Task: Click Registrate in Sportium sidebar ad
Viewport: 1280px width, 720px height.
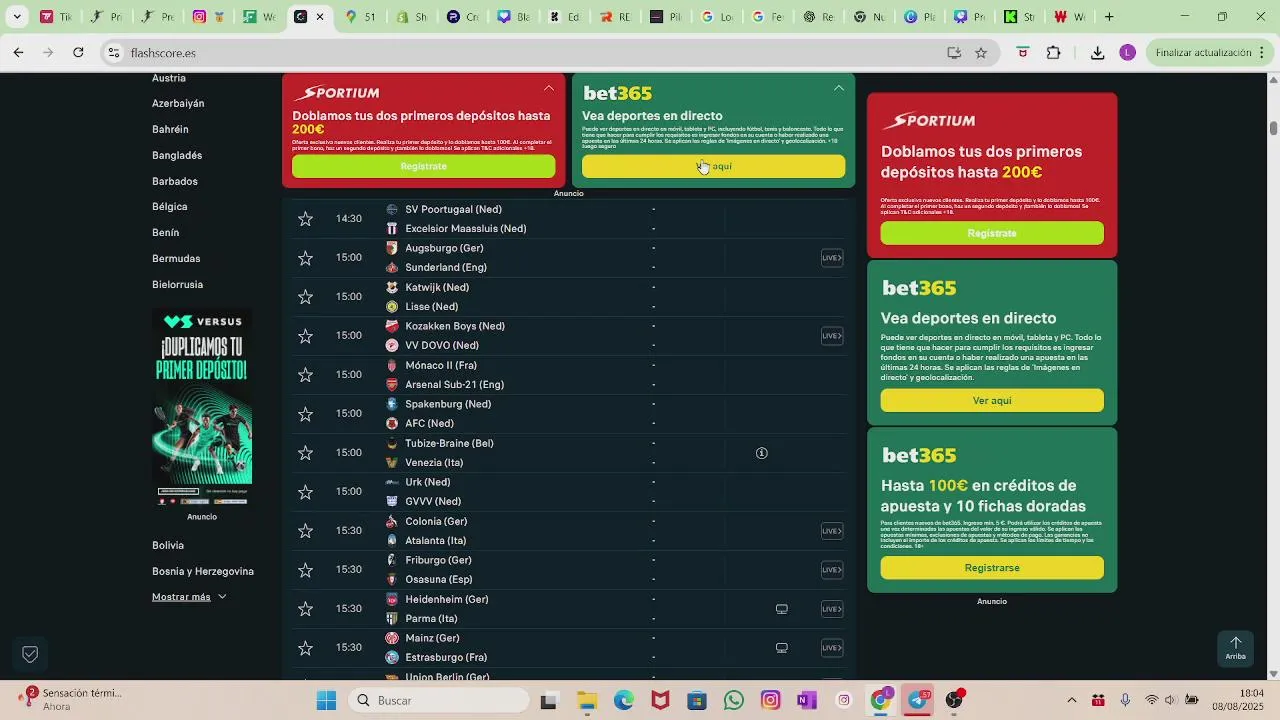Action: (992, 233)
